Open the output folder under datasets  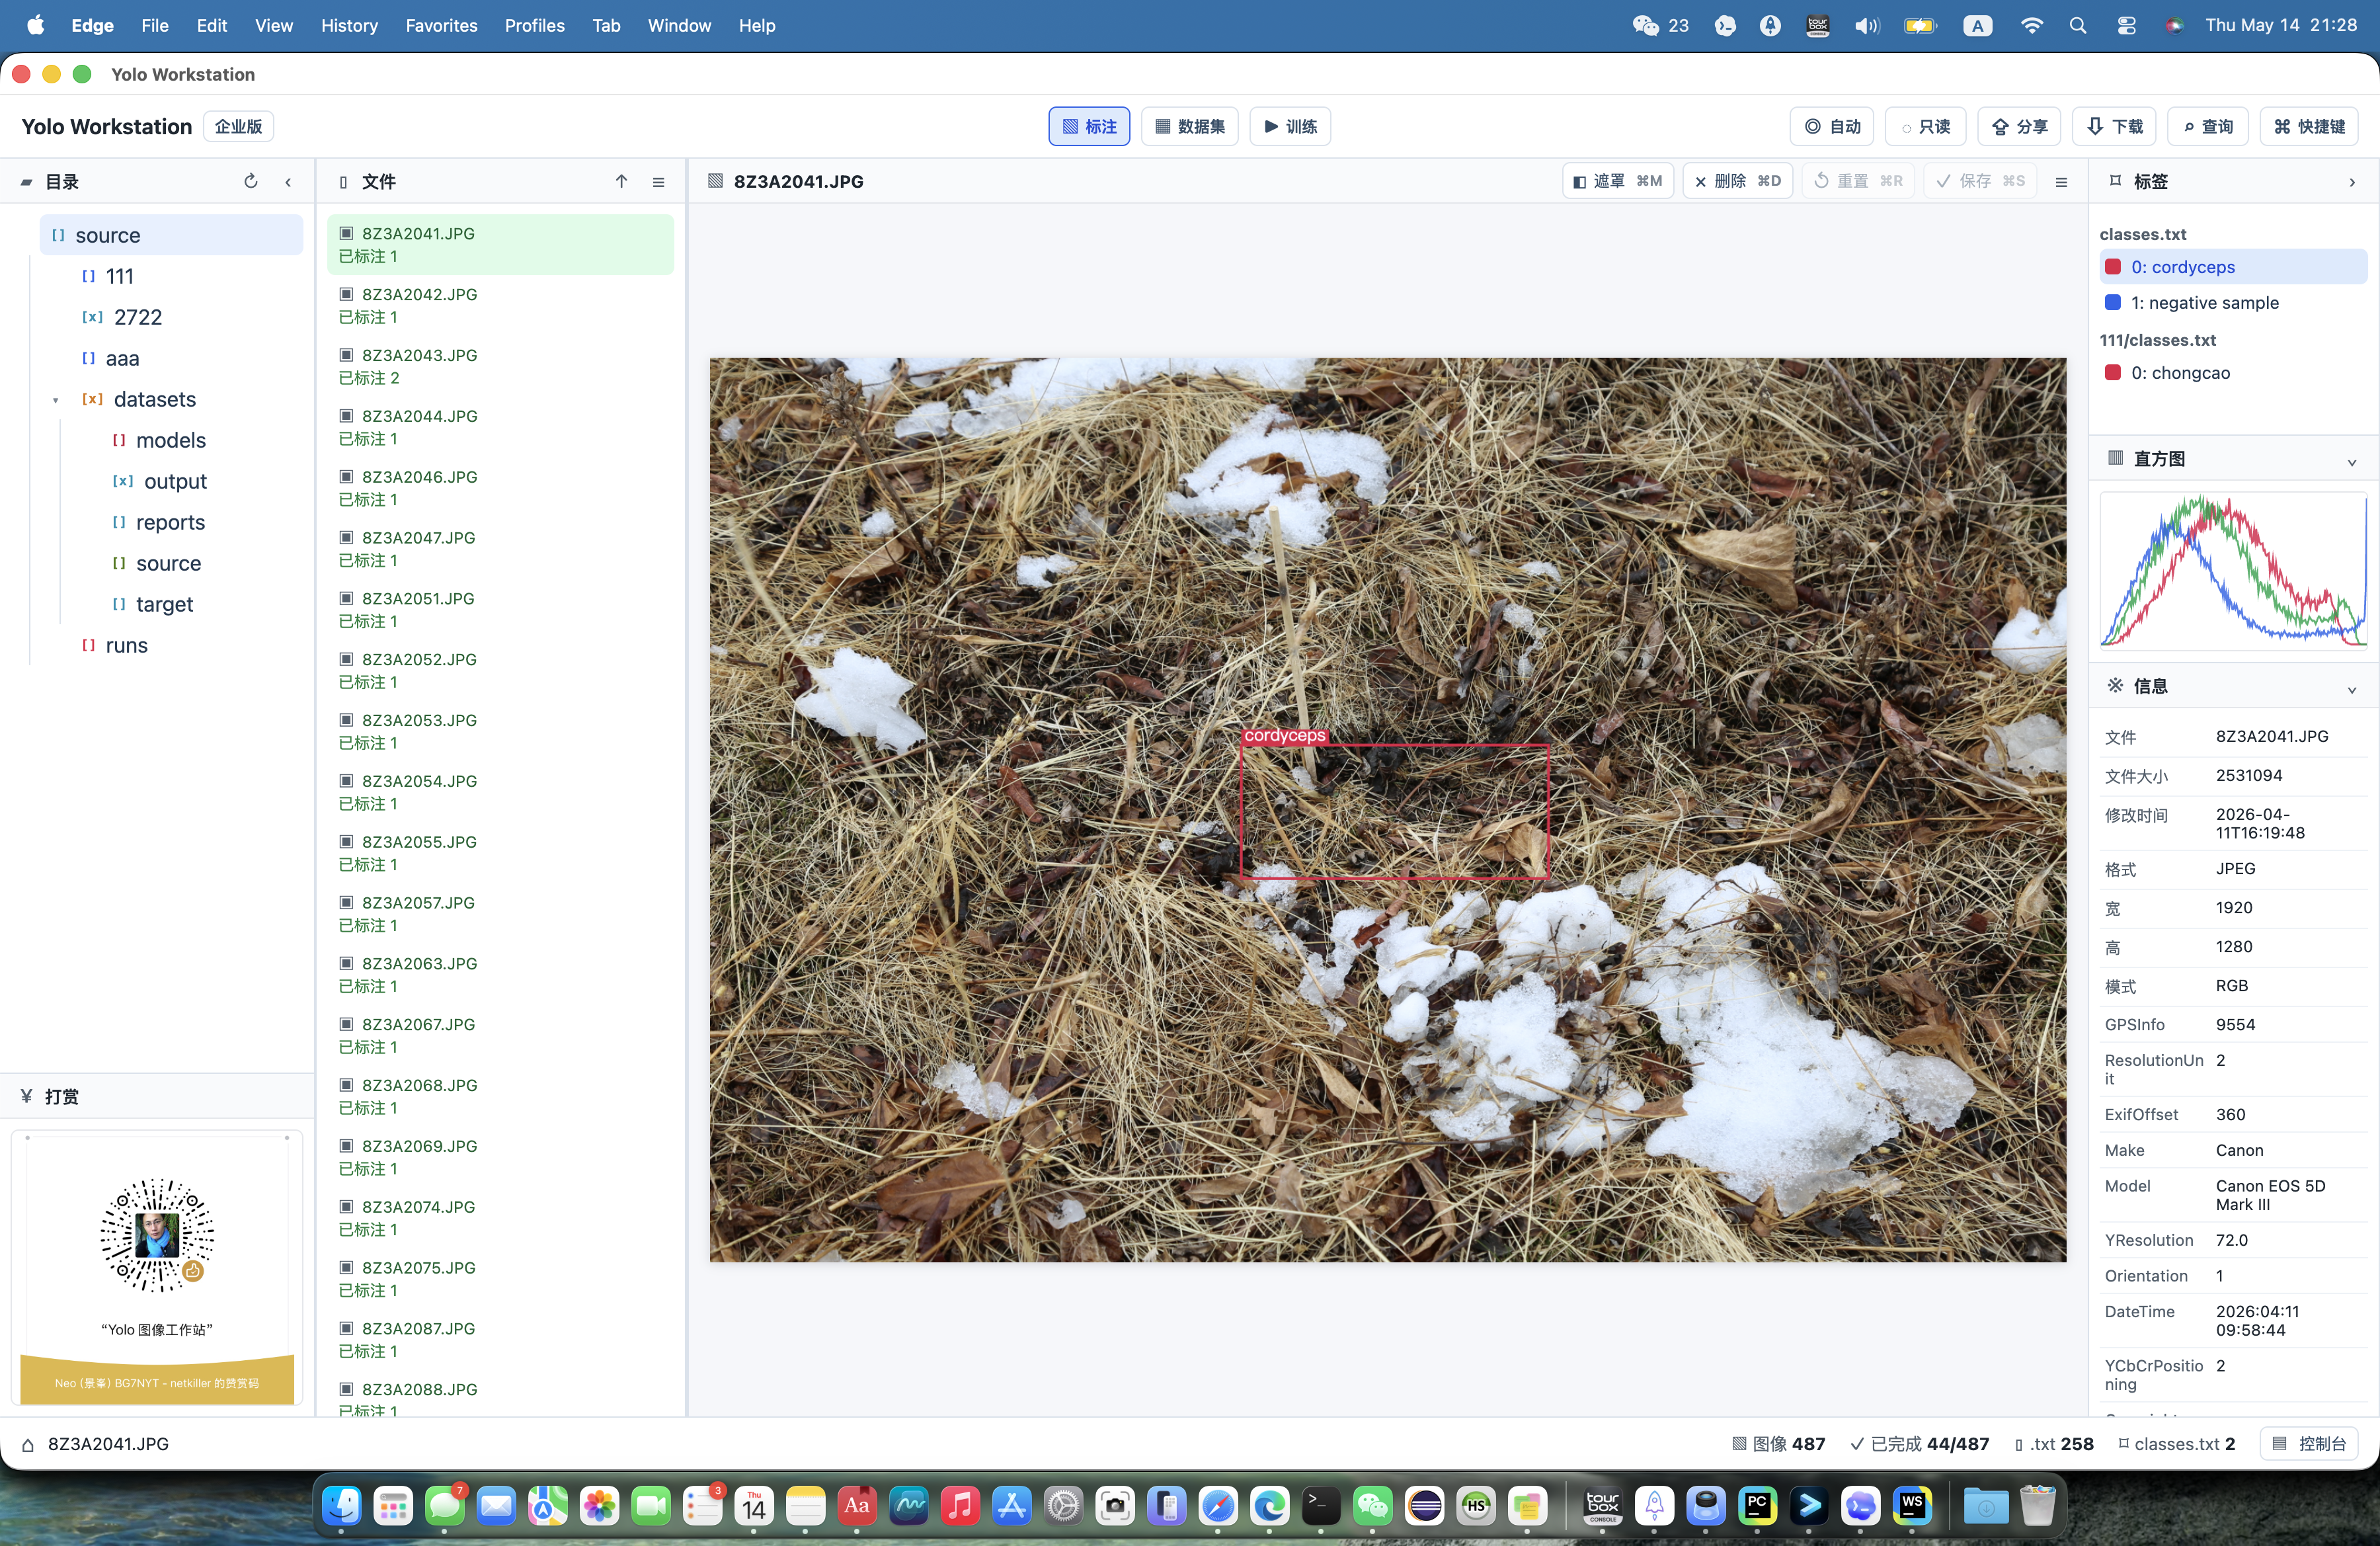[175, 481]
